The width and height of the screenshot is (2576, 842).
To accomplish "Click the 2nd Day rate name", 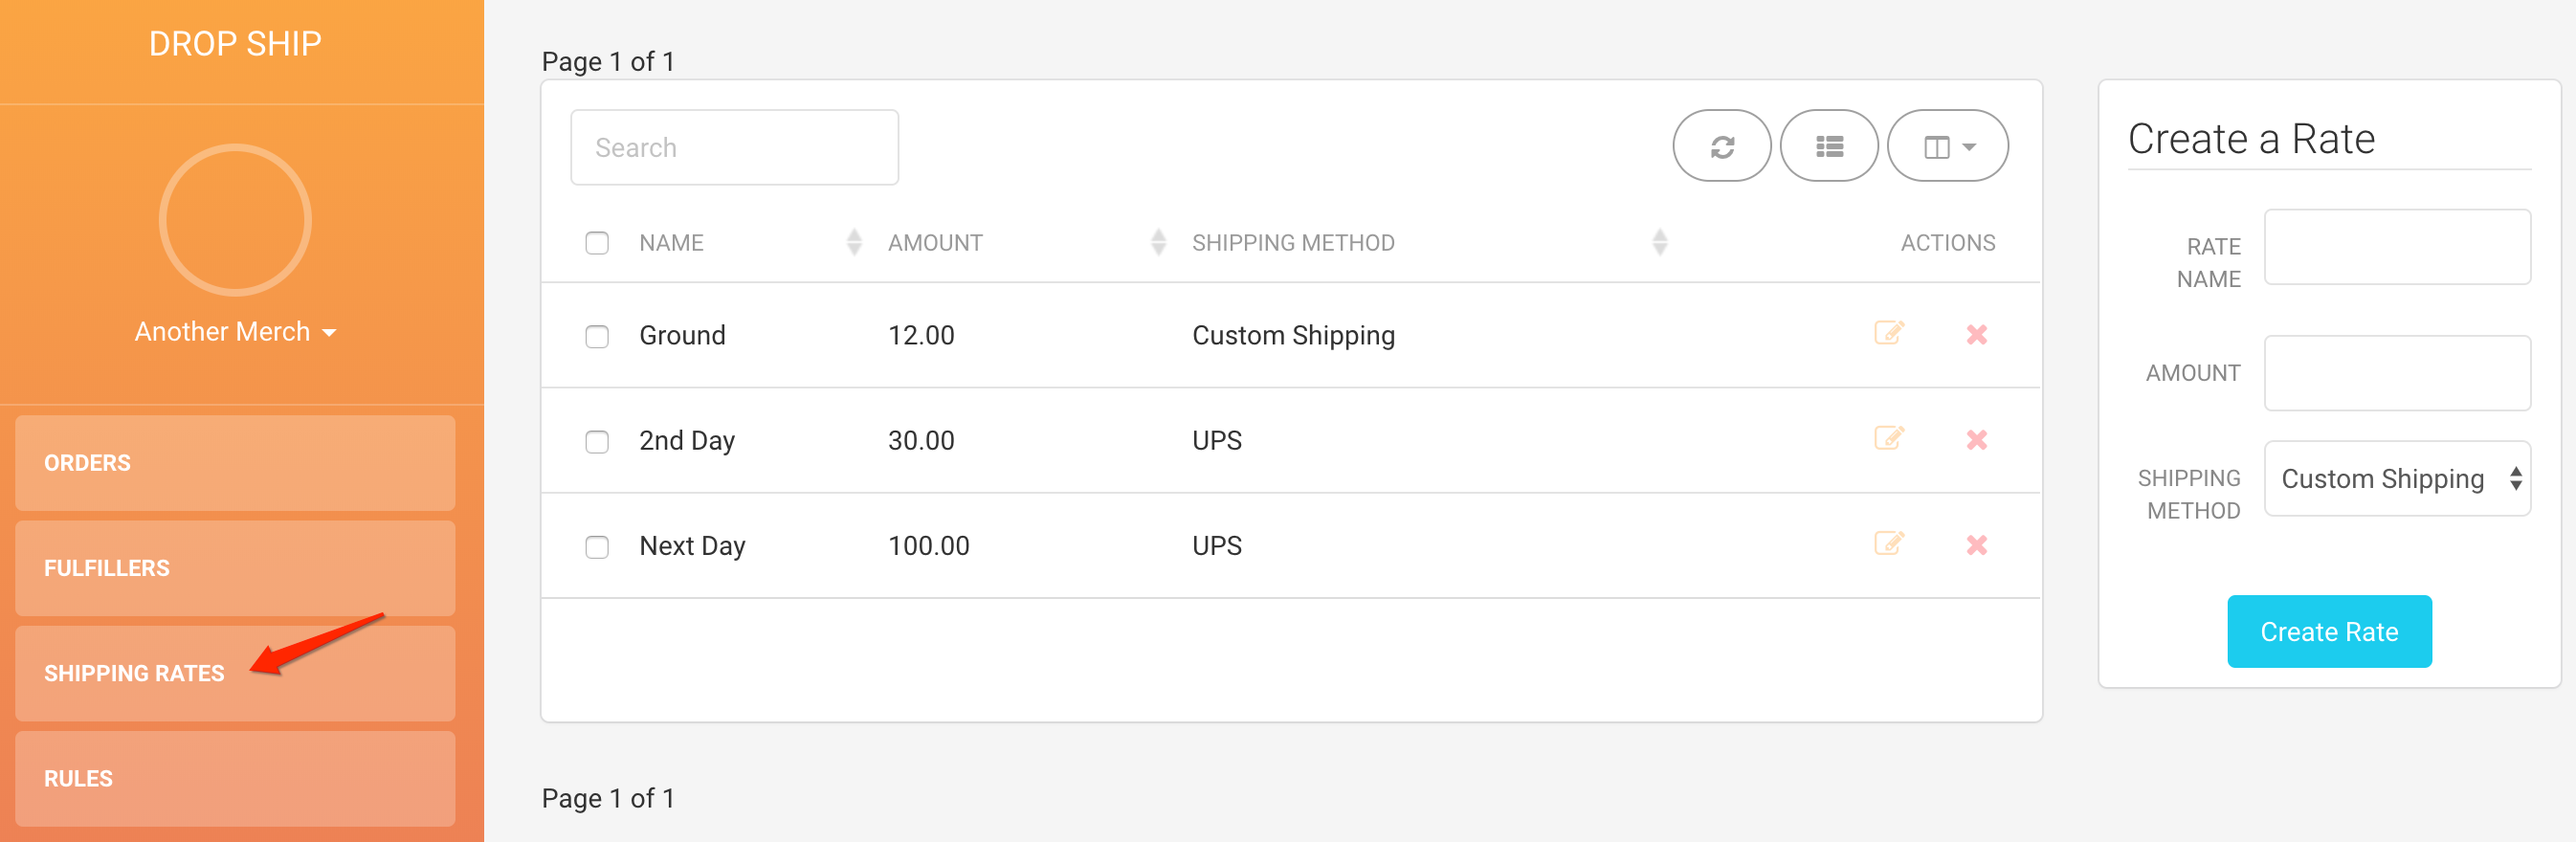I will 686,440.
